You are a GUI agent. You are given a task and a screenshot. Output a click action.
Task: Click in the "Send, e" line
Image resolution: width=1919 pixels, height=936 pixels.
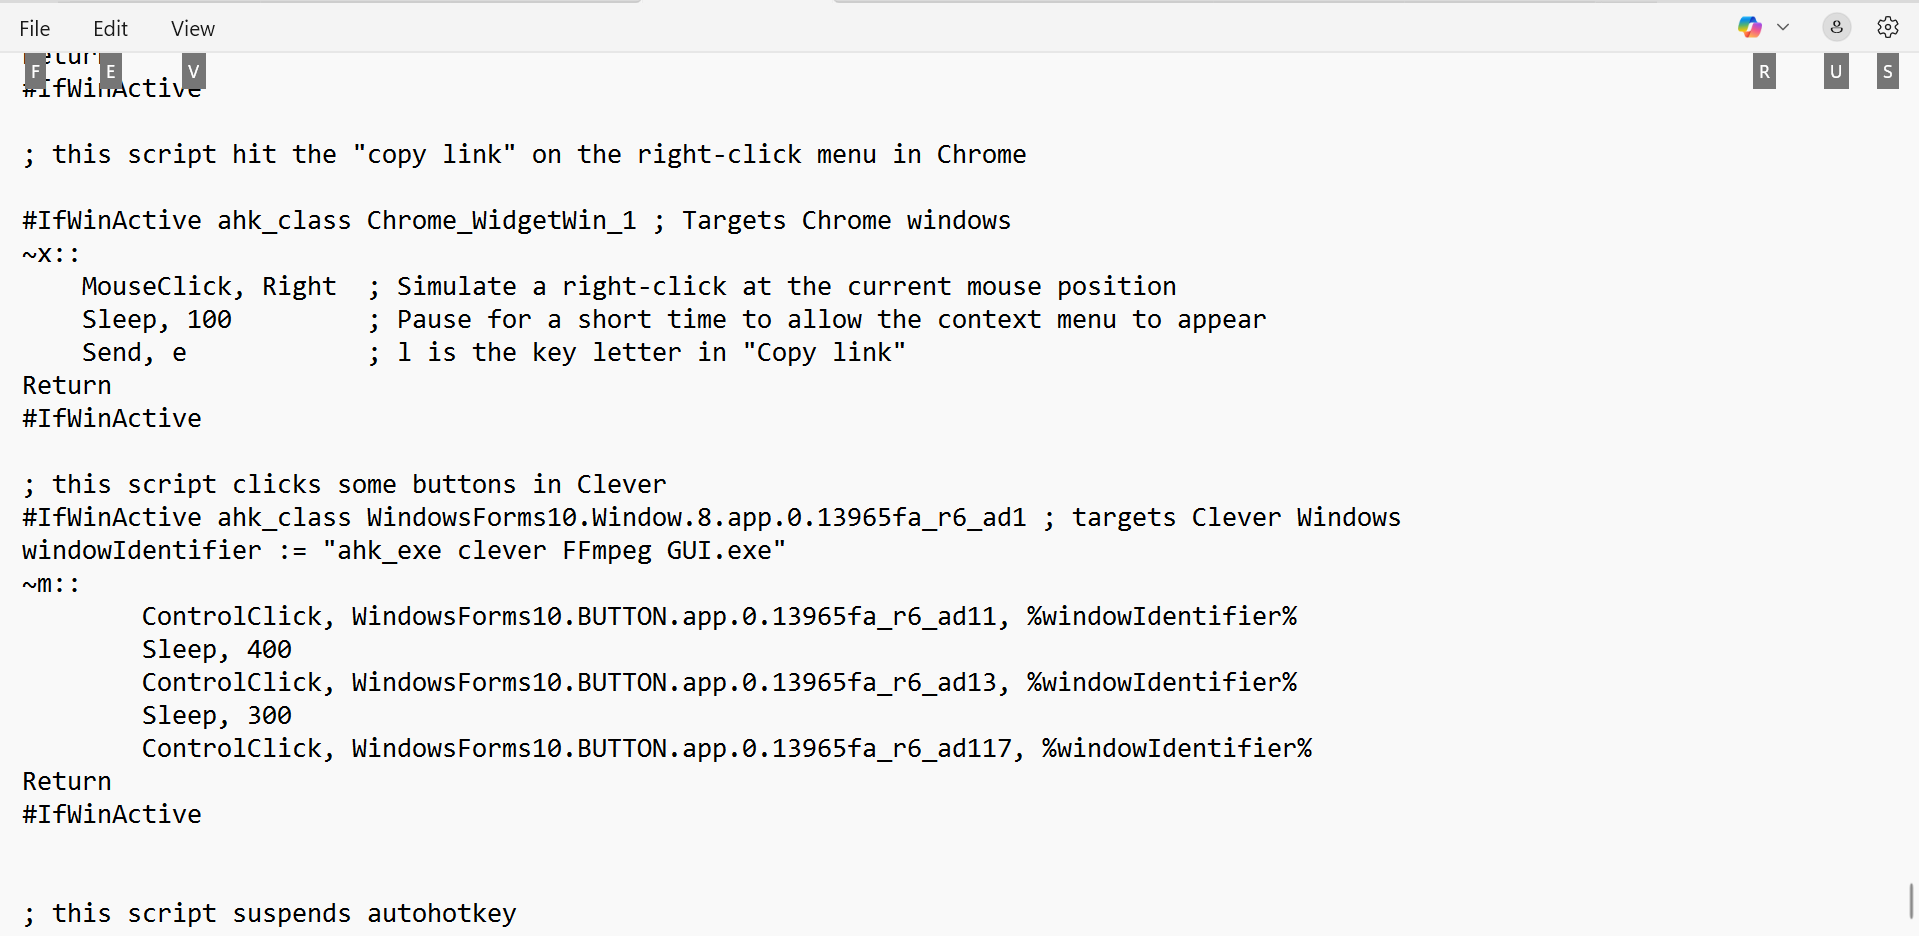click(134, 353)
